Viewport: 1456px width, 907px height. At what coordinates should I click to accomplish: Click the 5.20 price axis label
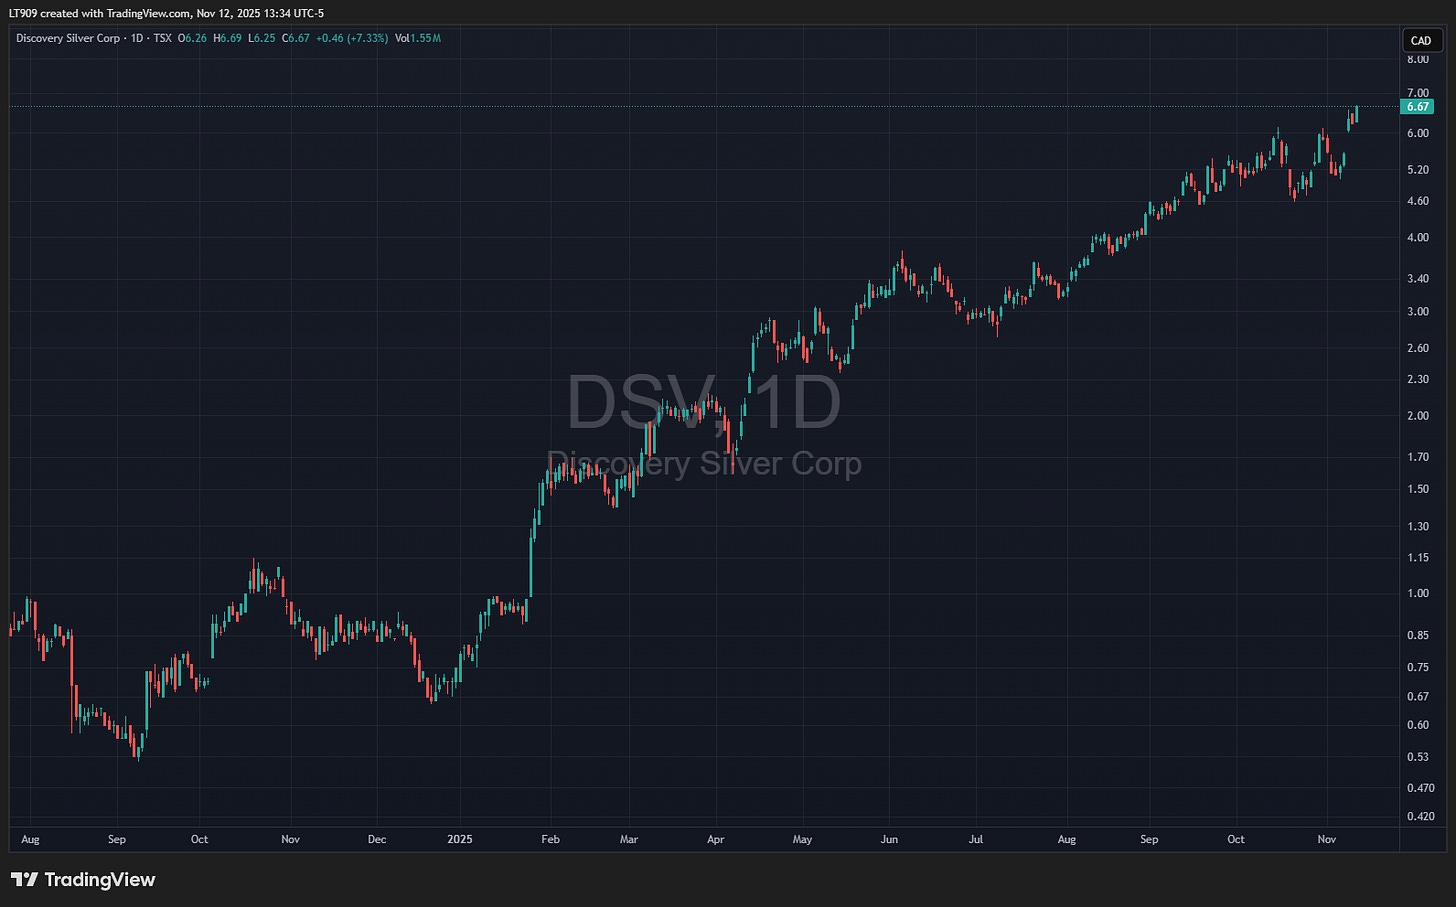[1417, 170]
